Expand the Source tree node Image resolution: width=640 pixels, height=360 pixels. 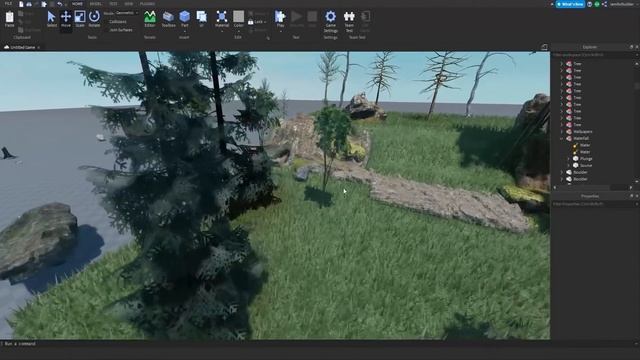point(569,165)
